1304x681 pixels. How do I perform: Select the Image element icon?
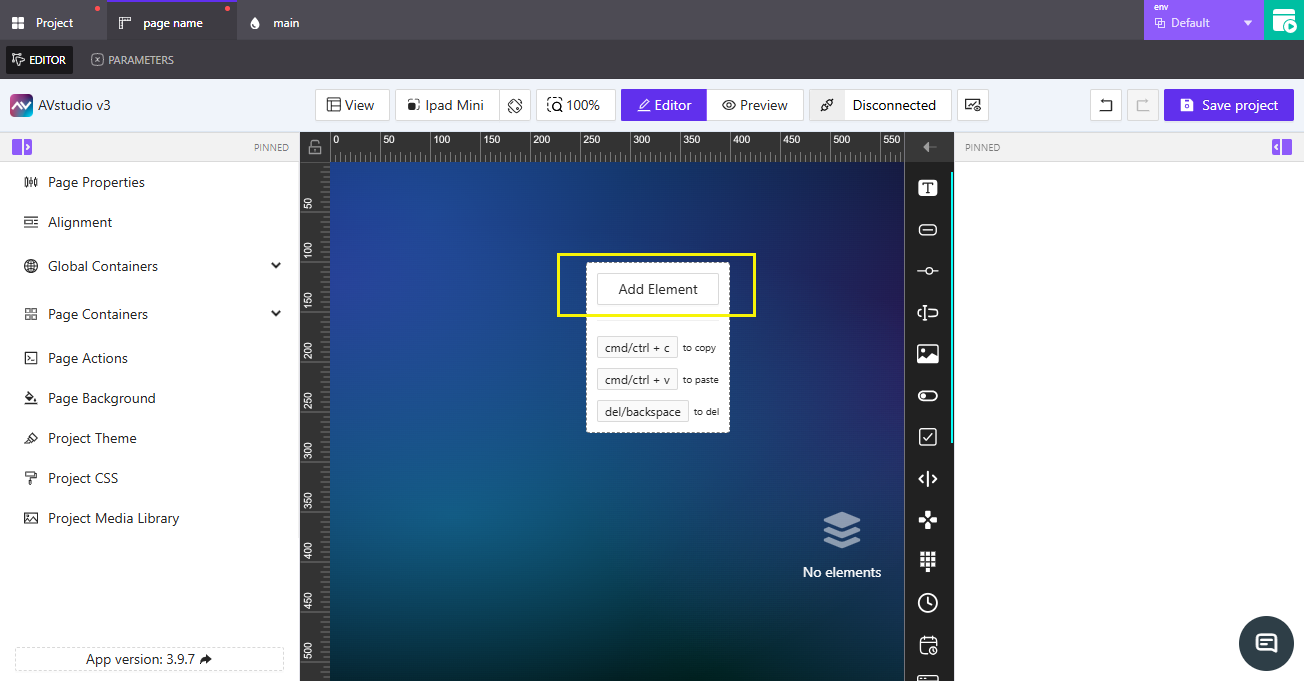coord(927,353)
